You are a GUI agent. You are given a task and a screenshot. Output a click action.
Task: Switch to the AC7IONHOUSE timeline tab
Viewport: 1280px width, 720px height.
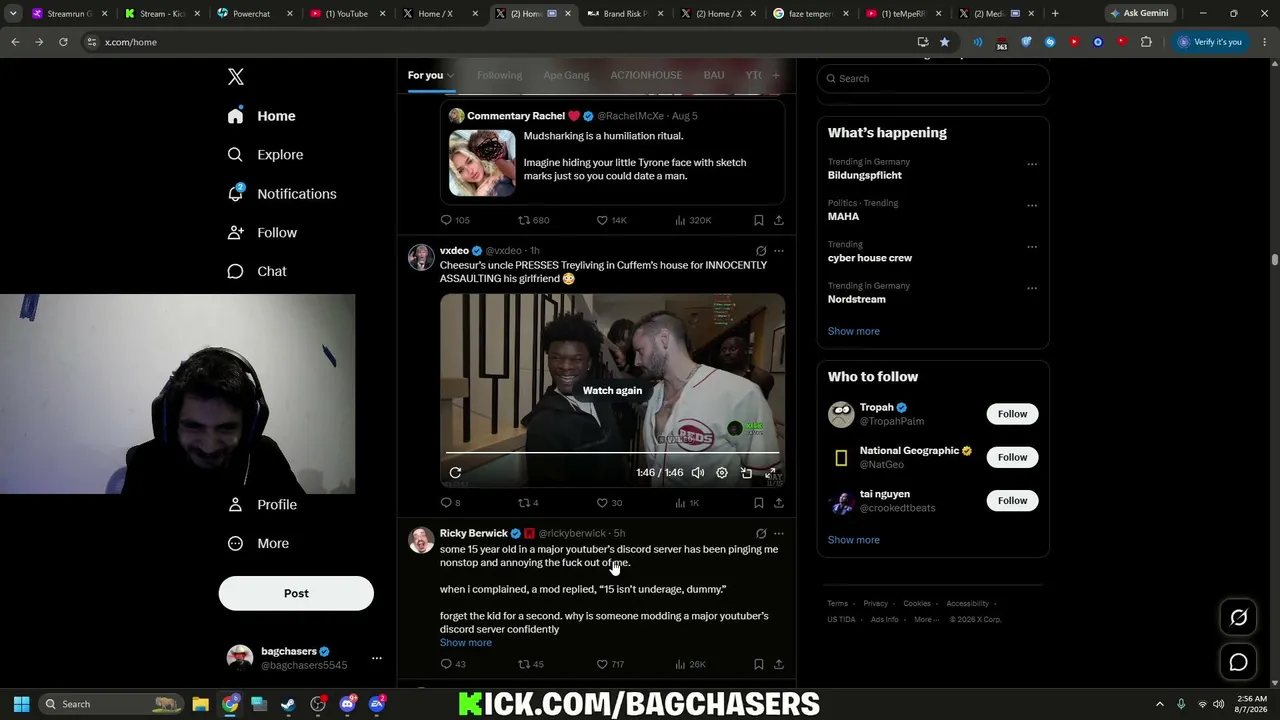click(646, 76)
